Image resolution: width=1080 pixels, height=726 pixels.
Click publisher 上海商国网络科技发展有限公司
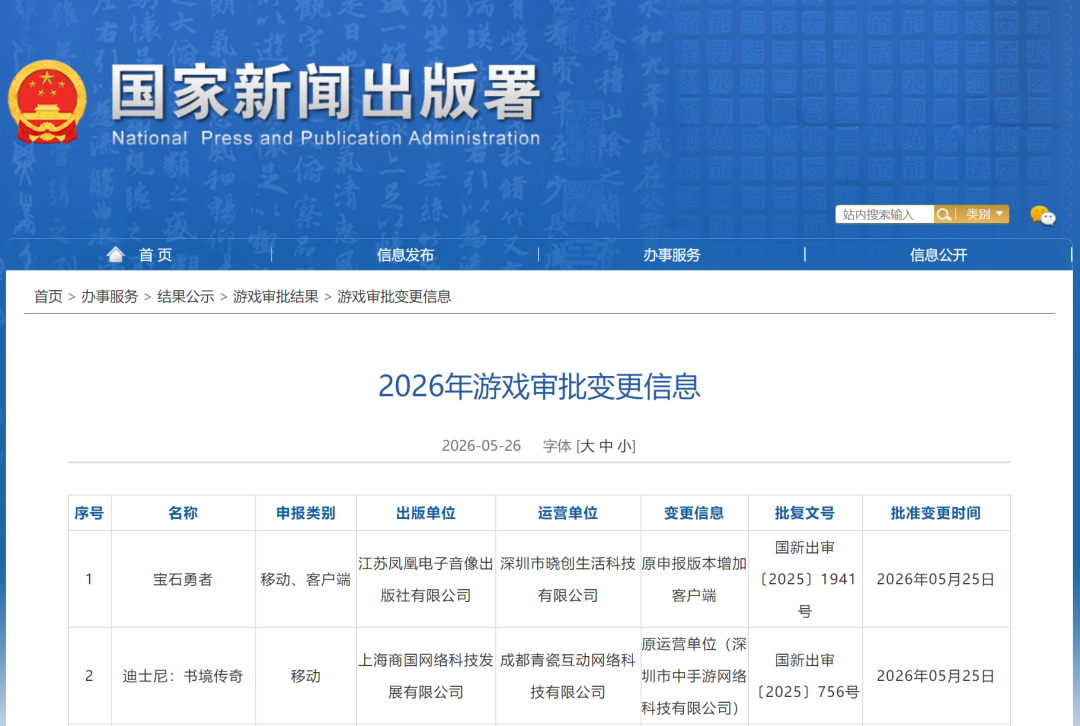coord(426,676)
